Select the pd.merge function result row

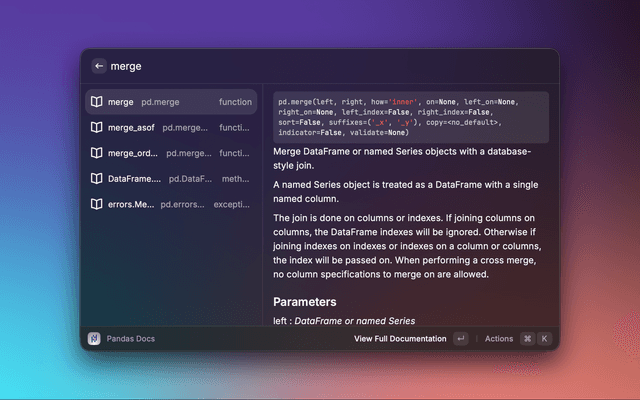point(170,102)
